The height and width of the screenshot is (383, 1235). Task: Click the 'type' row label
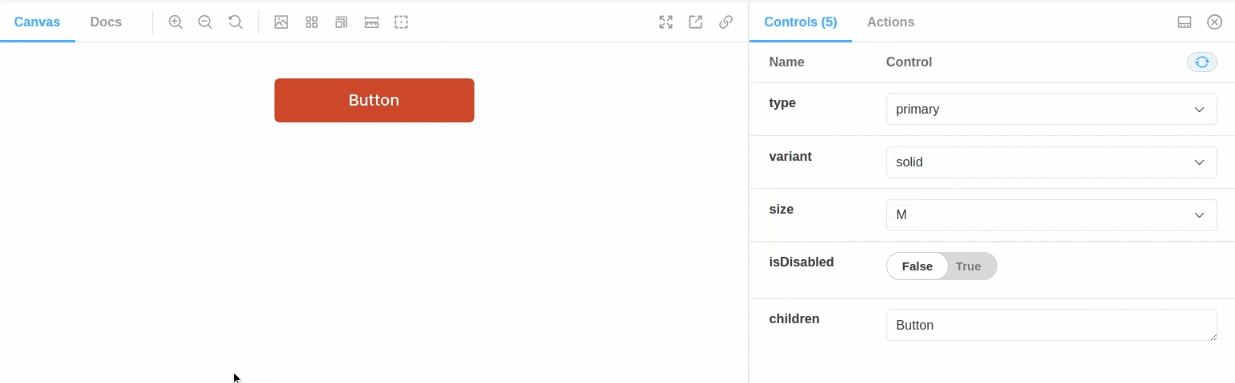782,103
